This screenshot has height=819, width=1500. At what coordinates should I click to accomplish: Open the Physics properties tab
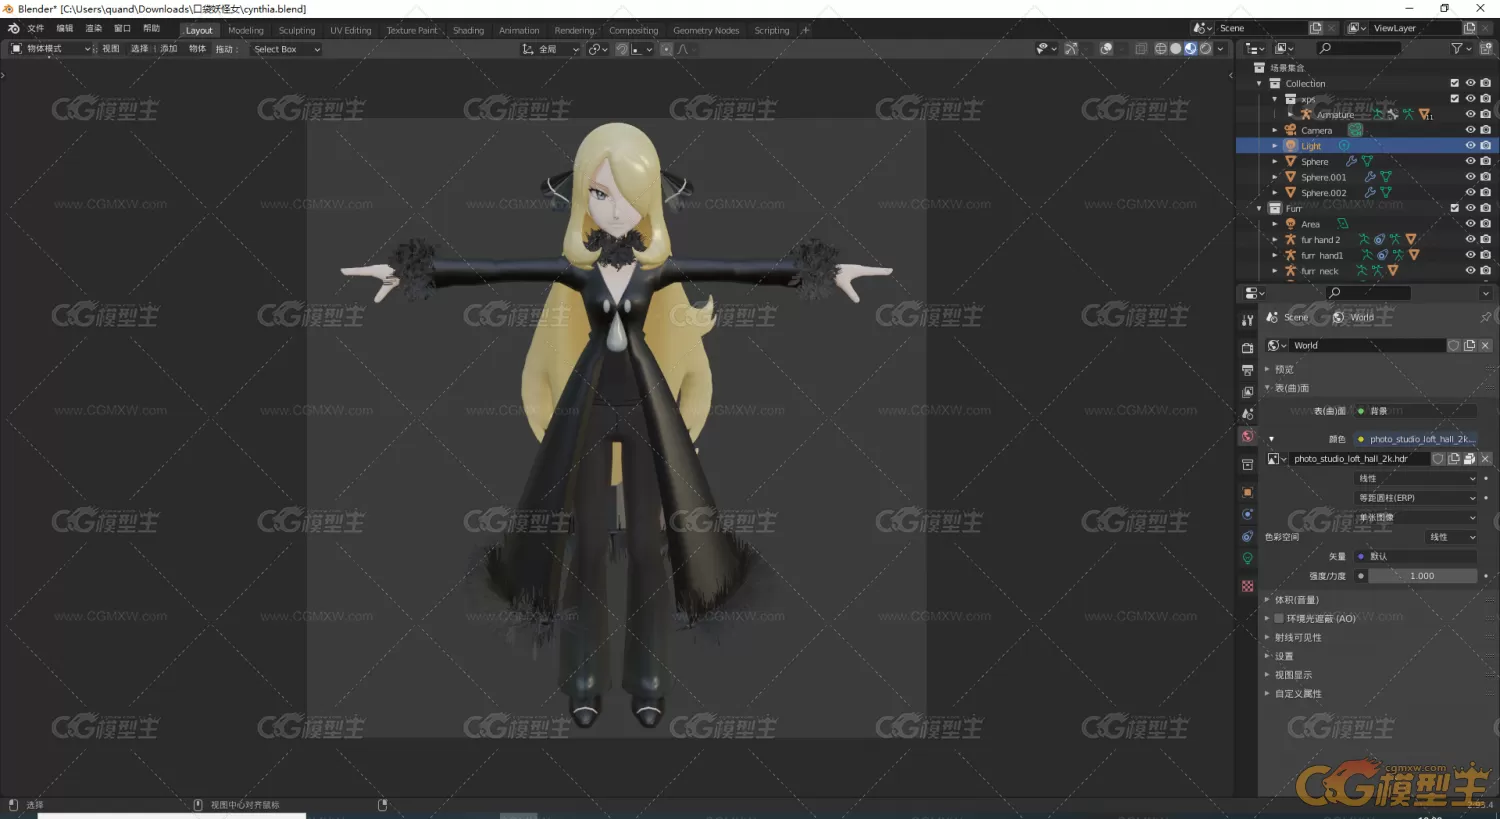(x=1247, y=514)
